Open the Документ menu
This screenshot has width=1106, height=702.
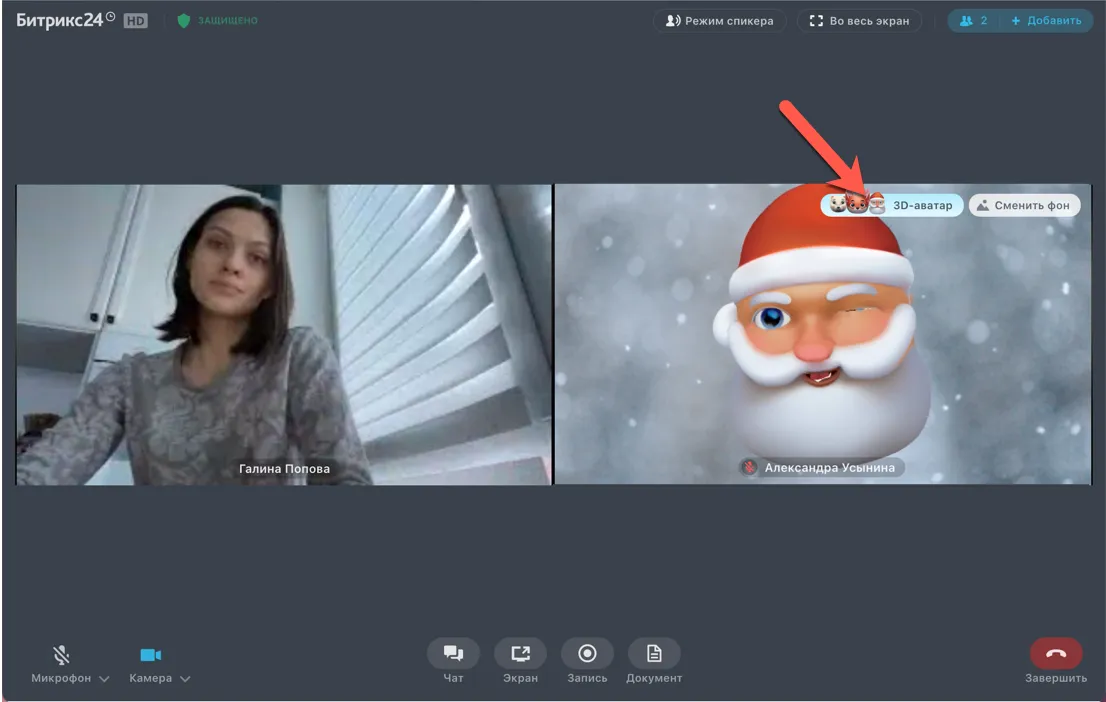(x=654, y=653)
